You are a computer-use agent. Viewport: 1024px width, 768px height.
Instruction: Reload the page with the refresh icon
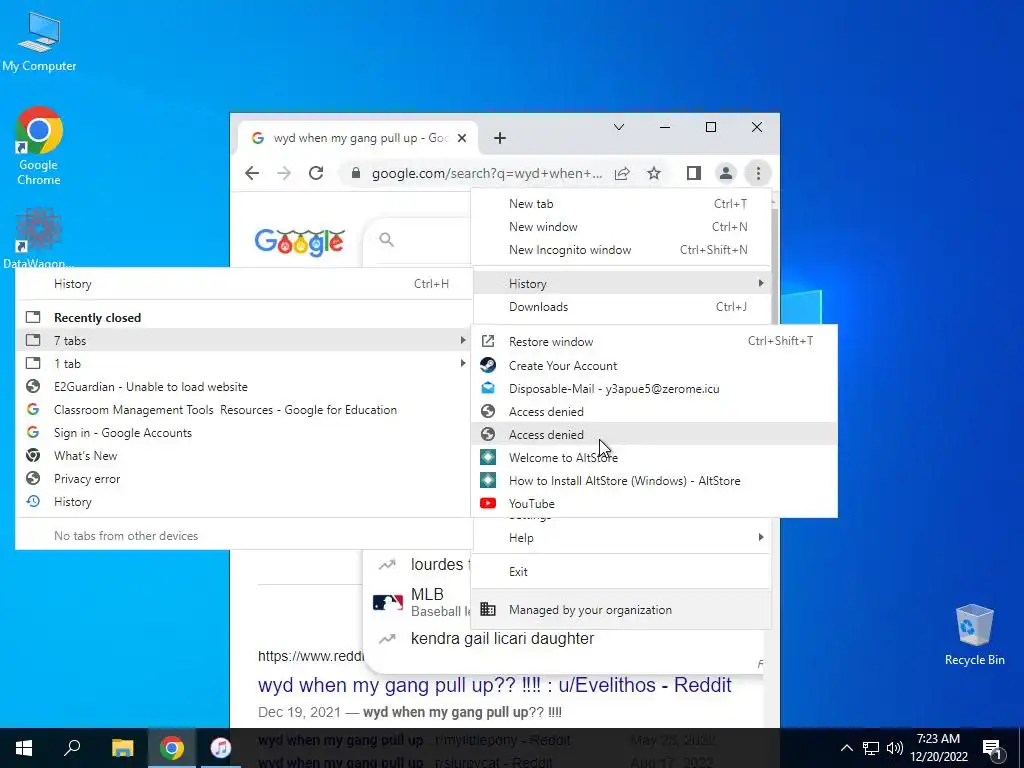[x=316, y=173]
